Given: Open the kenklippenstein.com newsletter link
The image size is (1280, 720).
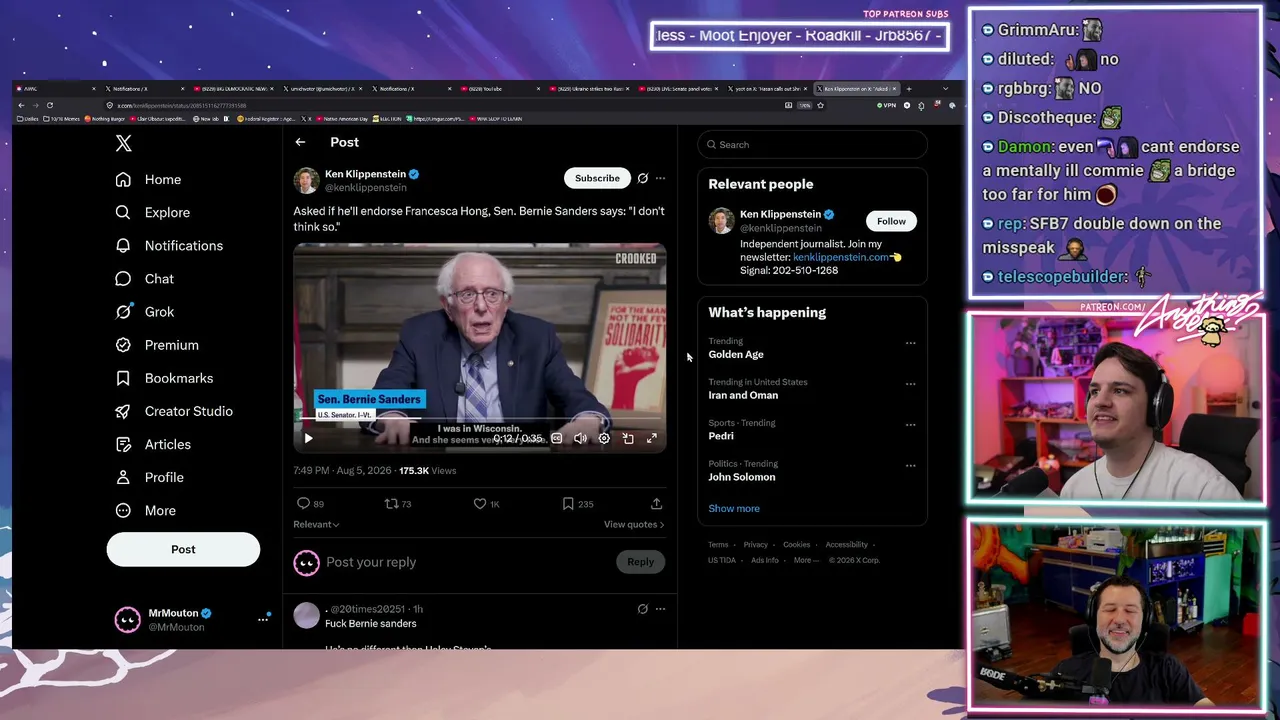Looking at the screenshot, I should coord(841,257).
